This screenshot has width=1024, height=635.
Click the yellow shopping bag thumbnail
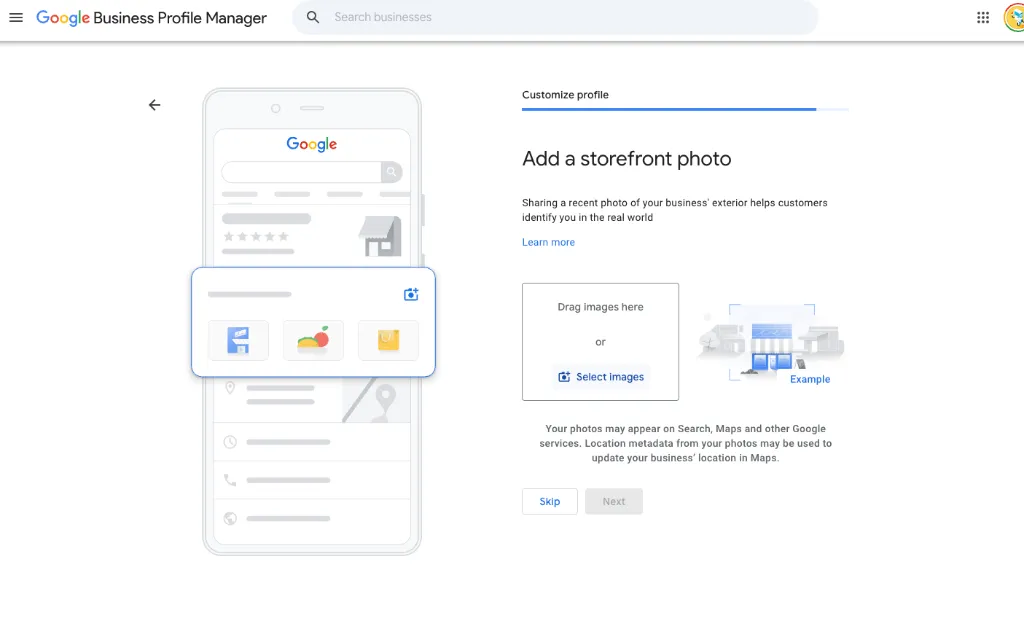388,340
